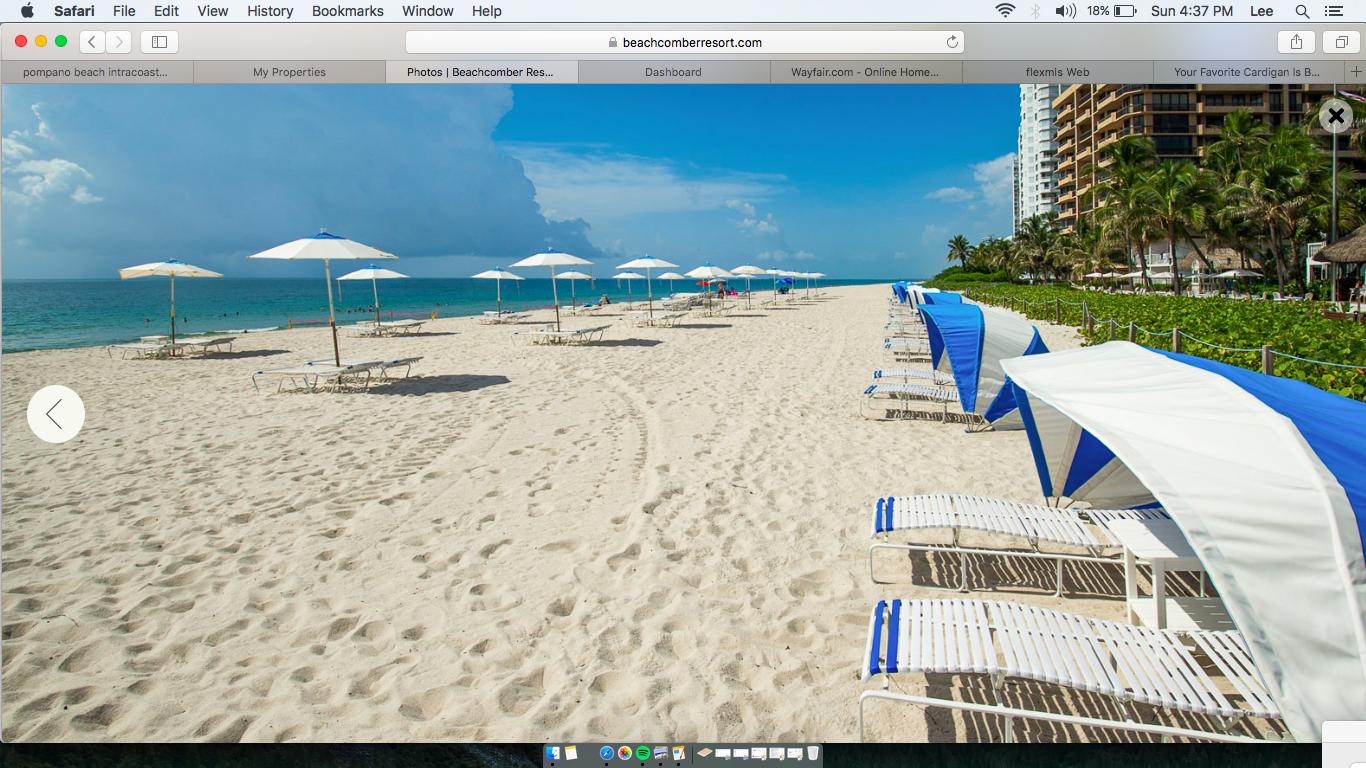
Task: Open the Bookmarks menu
Action: (x=347, y=11)
